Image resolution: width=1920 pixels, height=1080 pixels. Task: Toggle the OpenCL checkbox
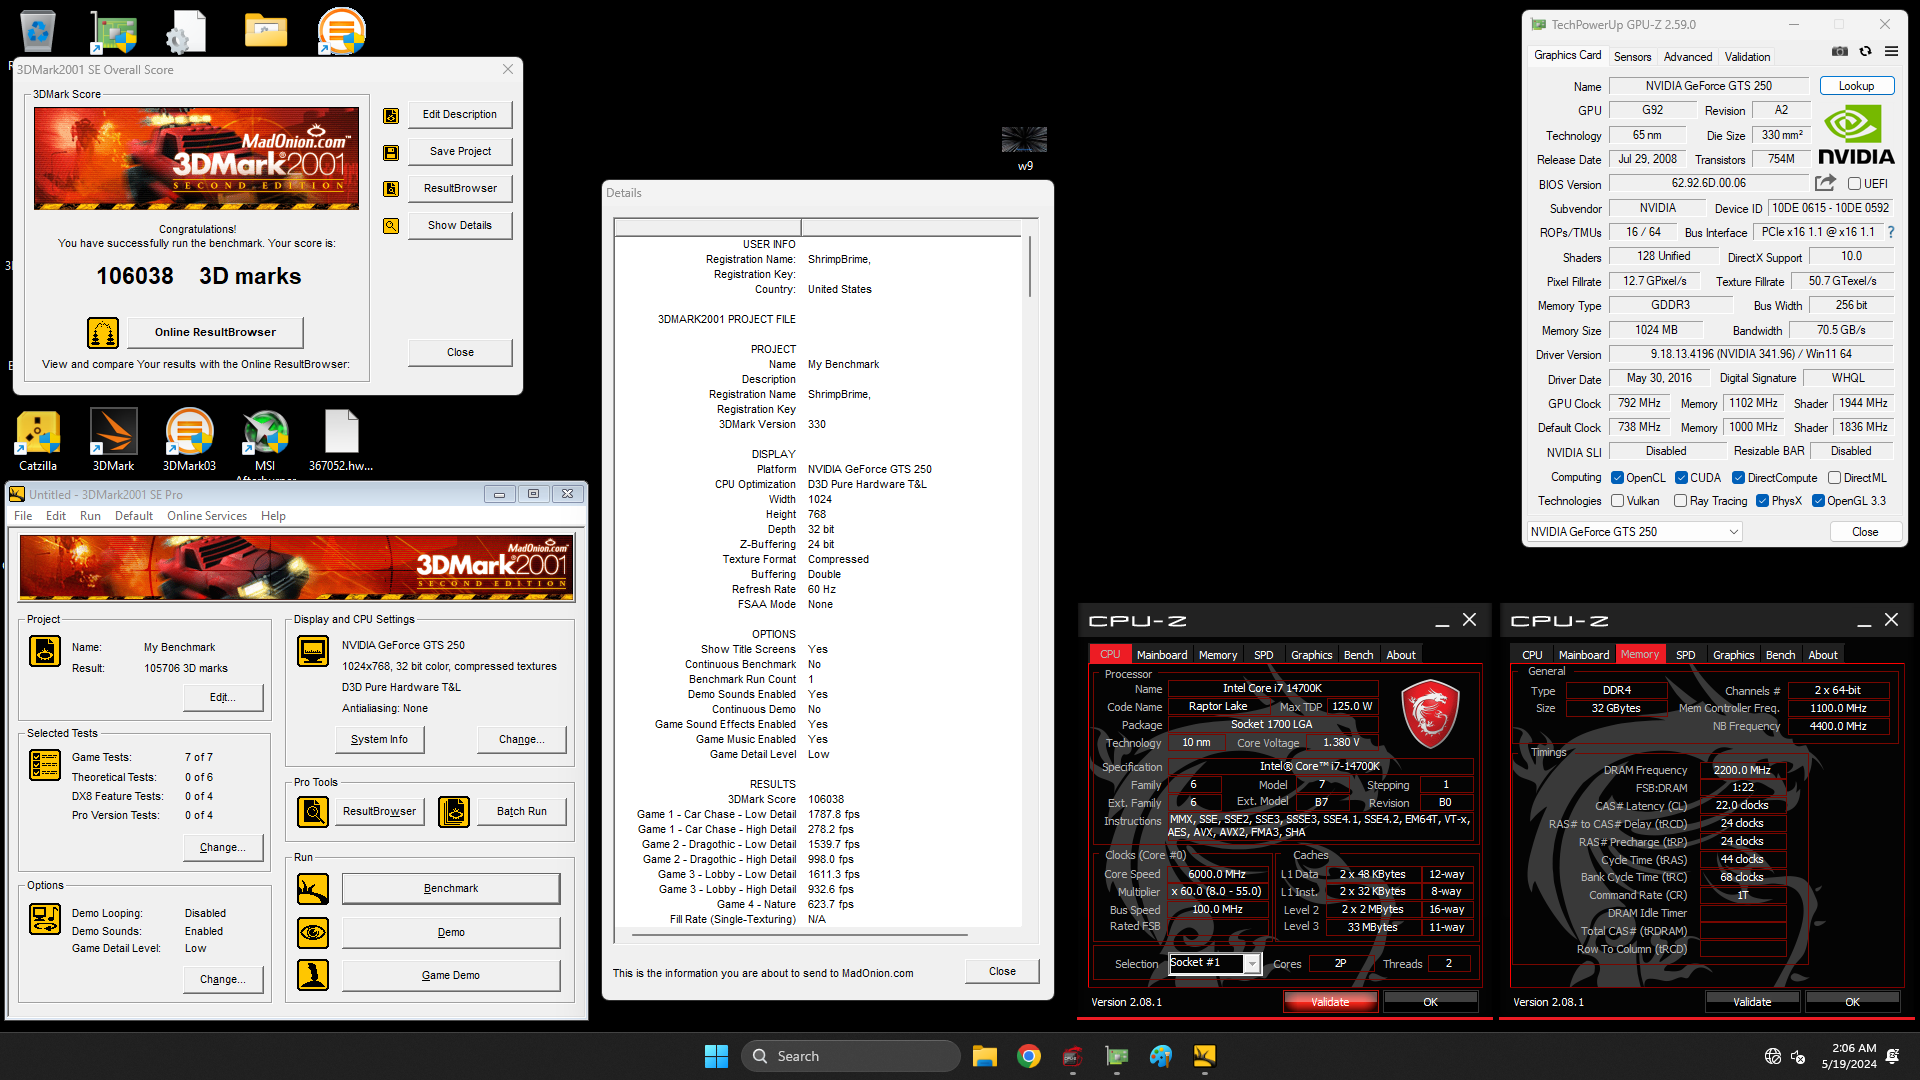coord(1617,478)
